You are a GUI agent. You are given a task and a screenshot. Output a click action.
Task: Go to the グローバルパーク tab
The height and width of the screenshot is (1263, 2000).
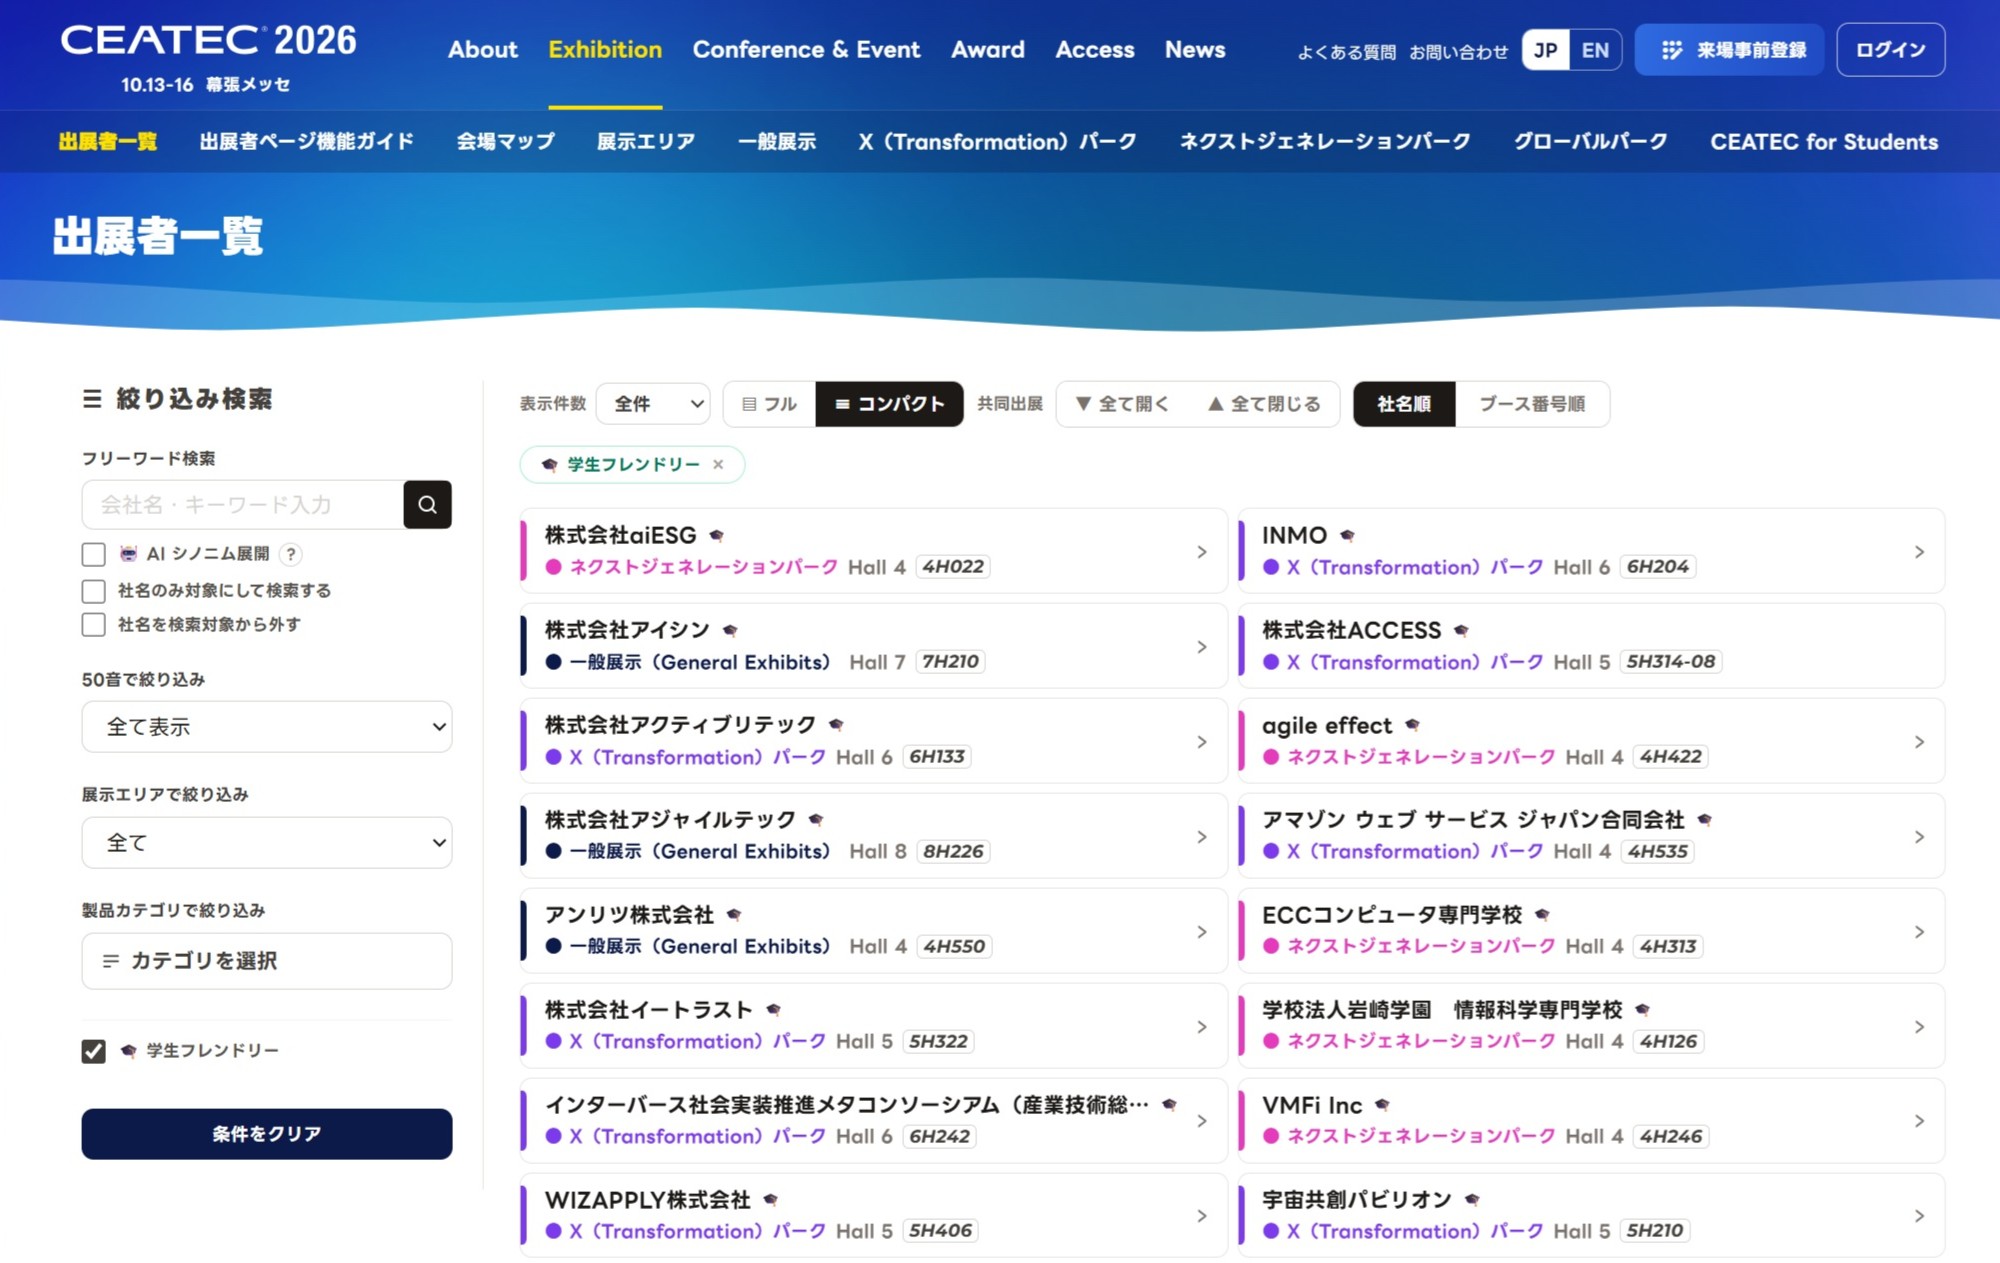[1590, 142]
